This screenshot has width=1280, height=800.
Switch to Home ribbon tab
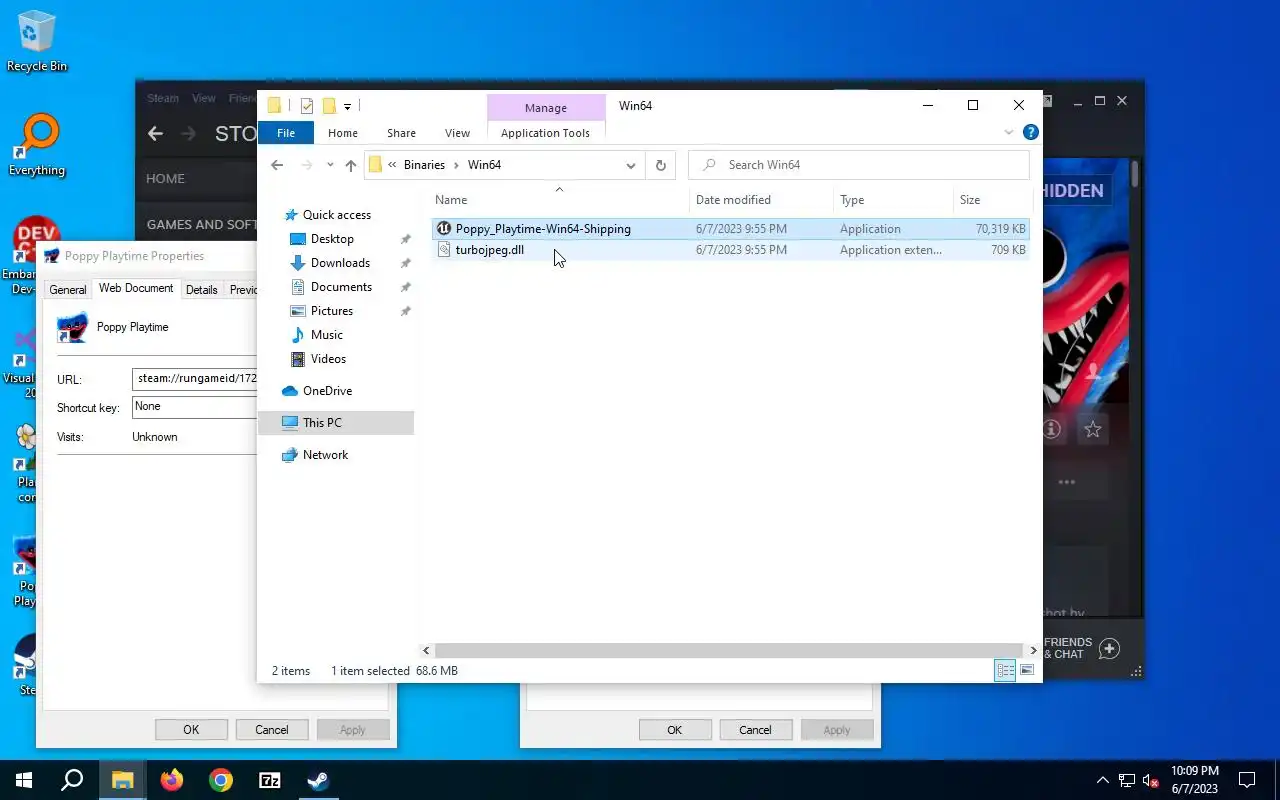pyautogui.click(x=343, y=133)
